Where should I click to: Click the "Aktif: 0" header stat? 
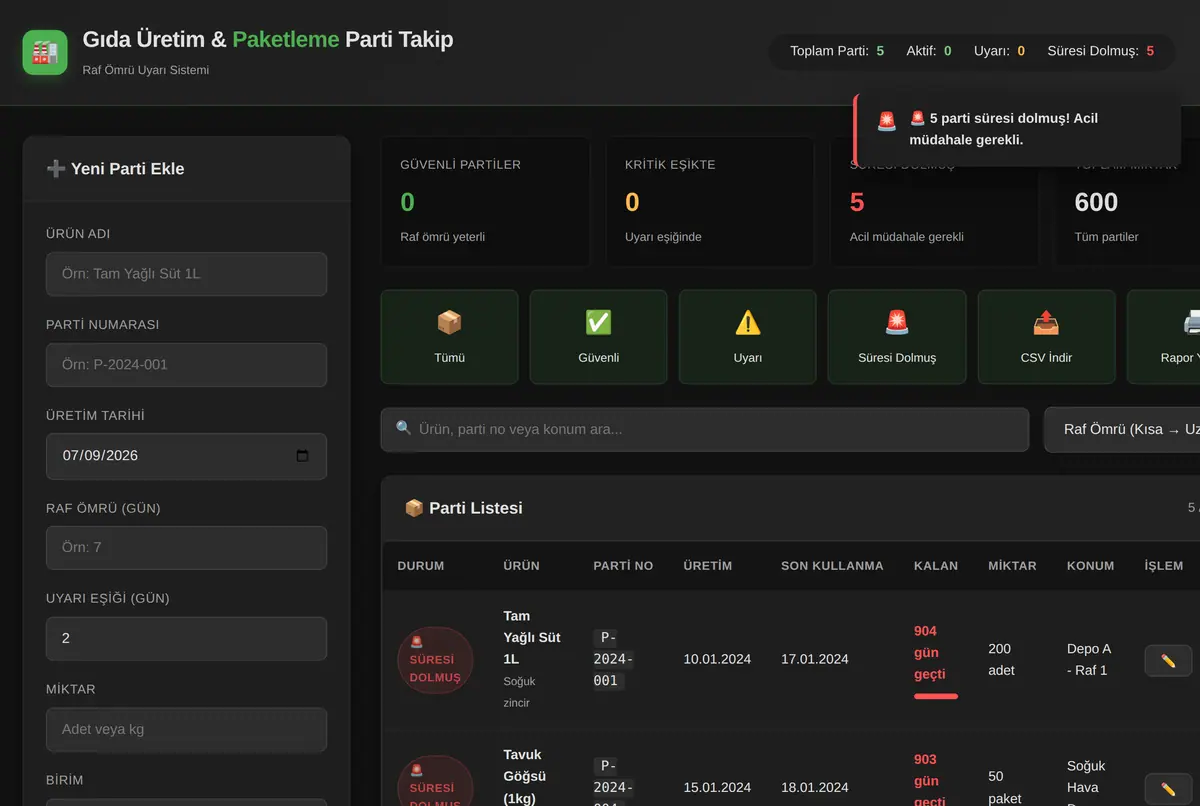pyautogui.click(x=929, y=51)
